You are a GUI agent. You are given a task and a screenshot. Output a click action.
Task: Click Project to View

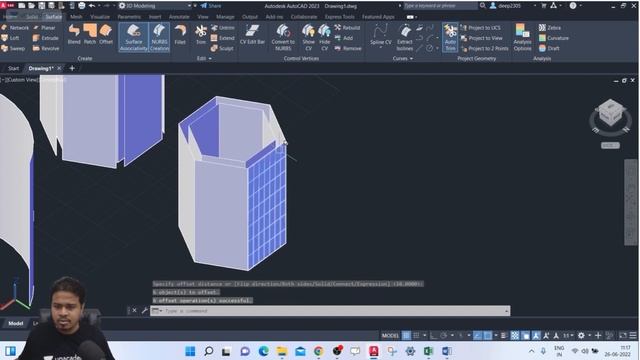481,38
